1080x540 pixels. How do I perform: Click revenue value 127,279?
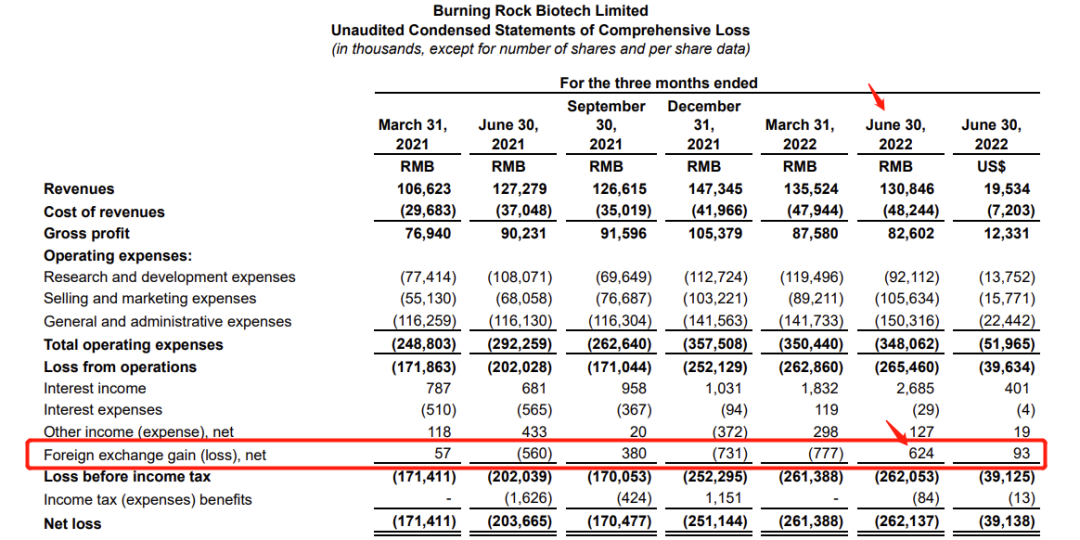point(521,189)
